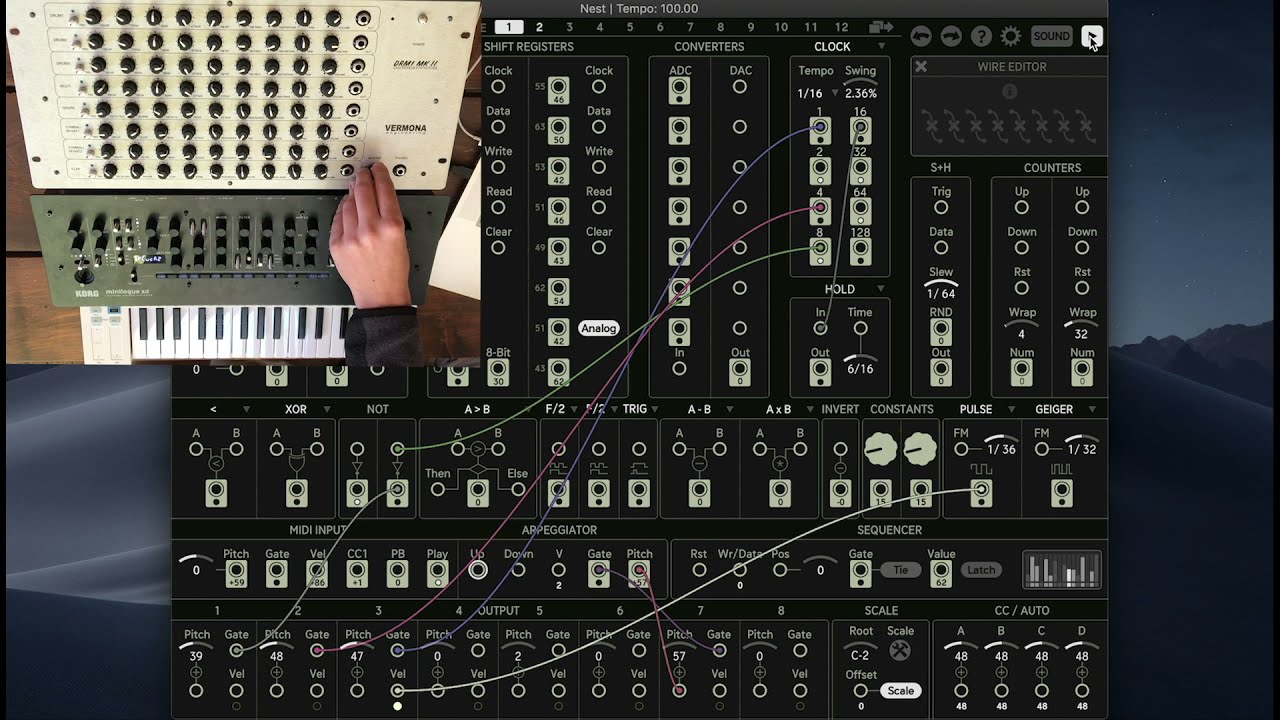
Task: Switch to page 1 tab
Action: [x=508, y=27]
